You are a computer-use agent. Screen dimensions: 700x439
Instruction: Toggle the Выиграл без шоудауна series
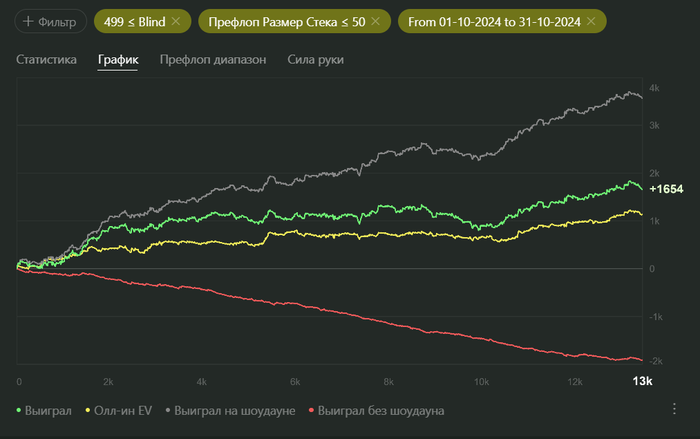[x=376, y=410]
